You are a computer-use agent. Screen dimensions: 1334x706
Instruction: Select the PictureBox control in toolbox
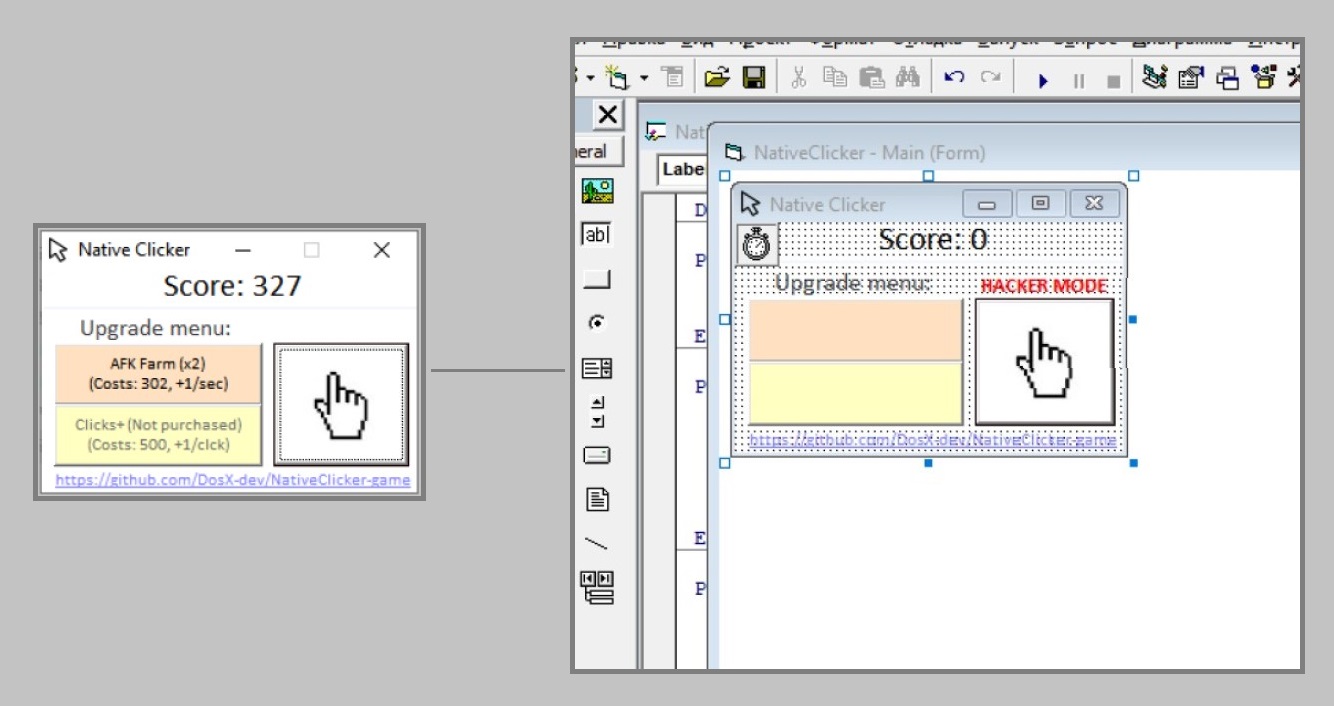click(x=598, y=191)
